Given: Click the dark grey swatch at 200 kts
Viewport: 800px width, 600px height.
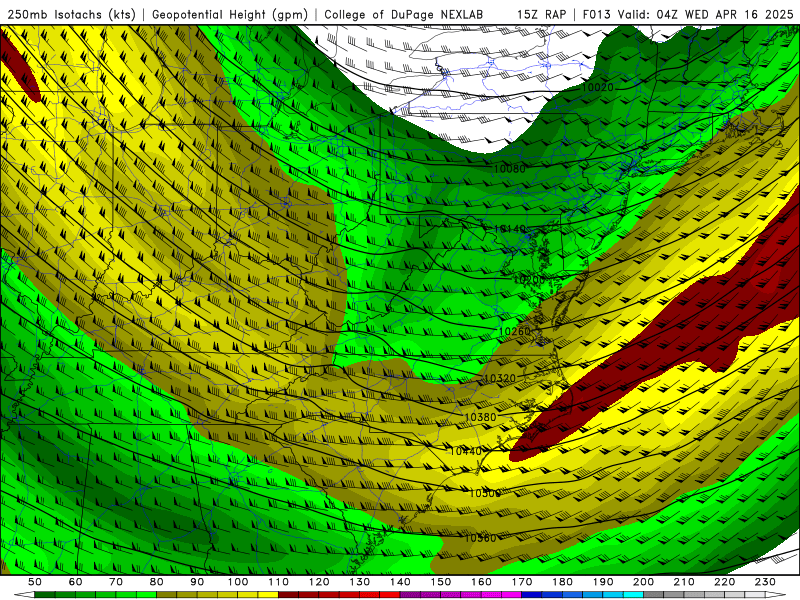Looking at the screenshot, I should [x=654, y=595].
